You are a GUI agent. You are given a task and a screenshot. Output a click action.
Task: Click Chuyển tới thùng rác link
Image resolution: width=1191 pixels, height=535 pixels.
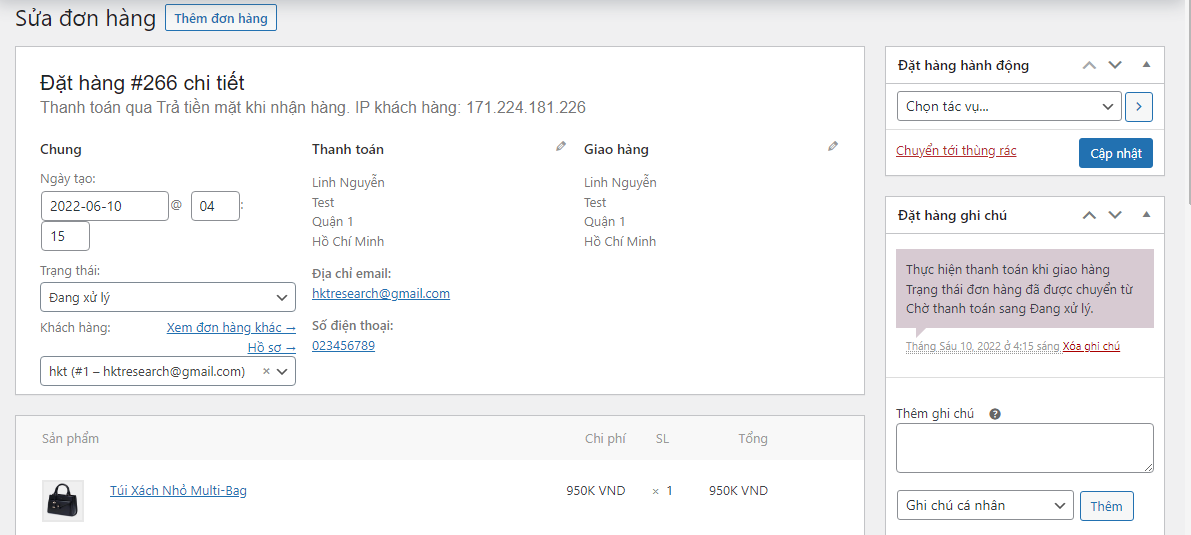(956, 151)
